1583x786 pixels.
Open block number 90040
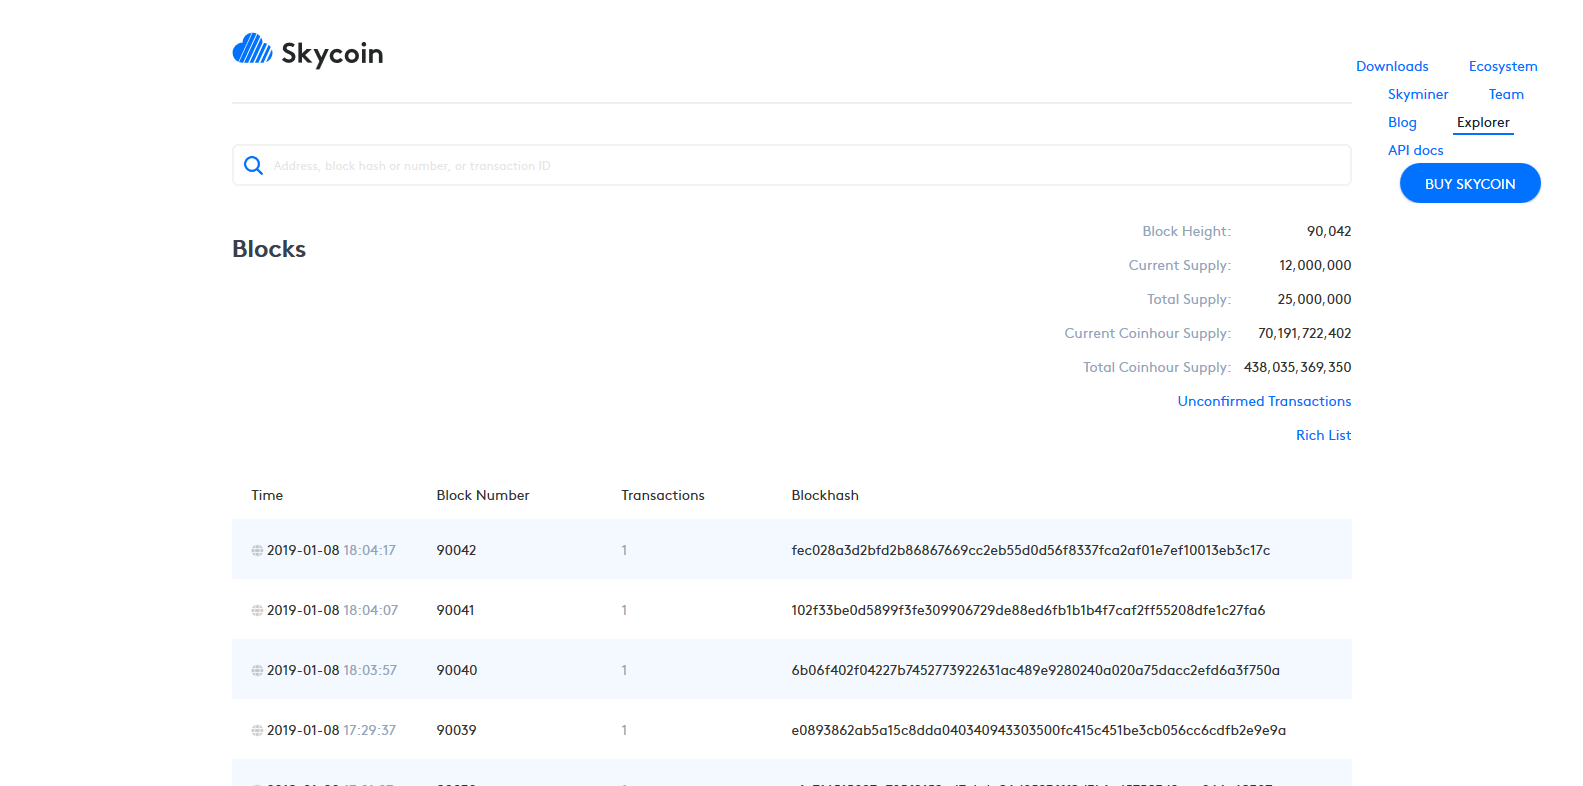pyautogui.click(x=456, y=670)
